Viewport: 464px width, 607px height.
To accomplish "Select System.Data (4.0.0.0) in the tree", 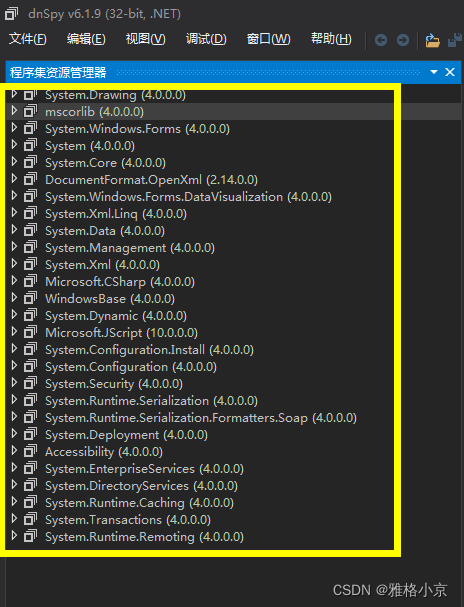I will (105, 231).
